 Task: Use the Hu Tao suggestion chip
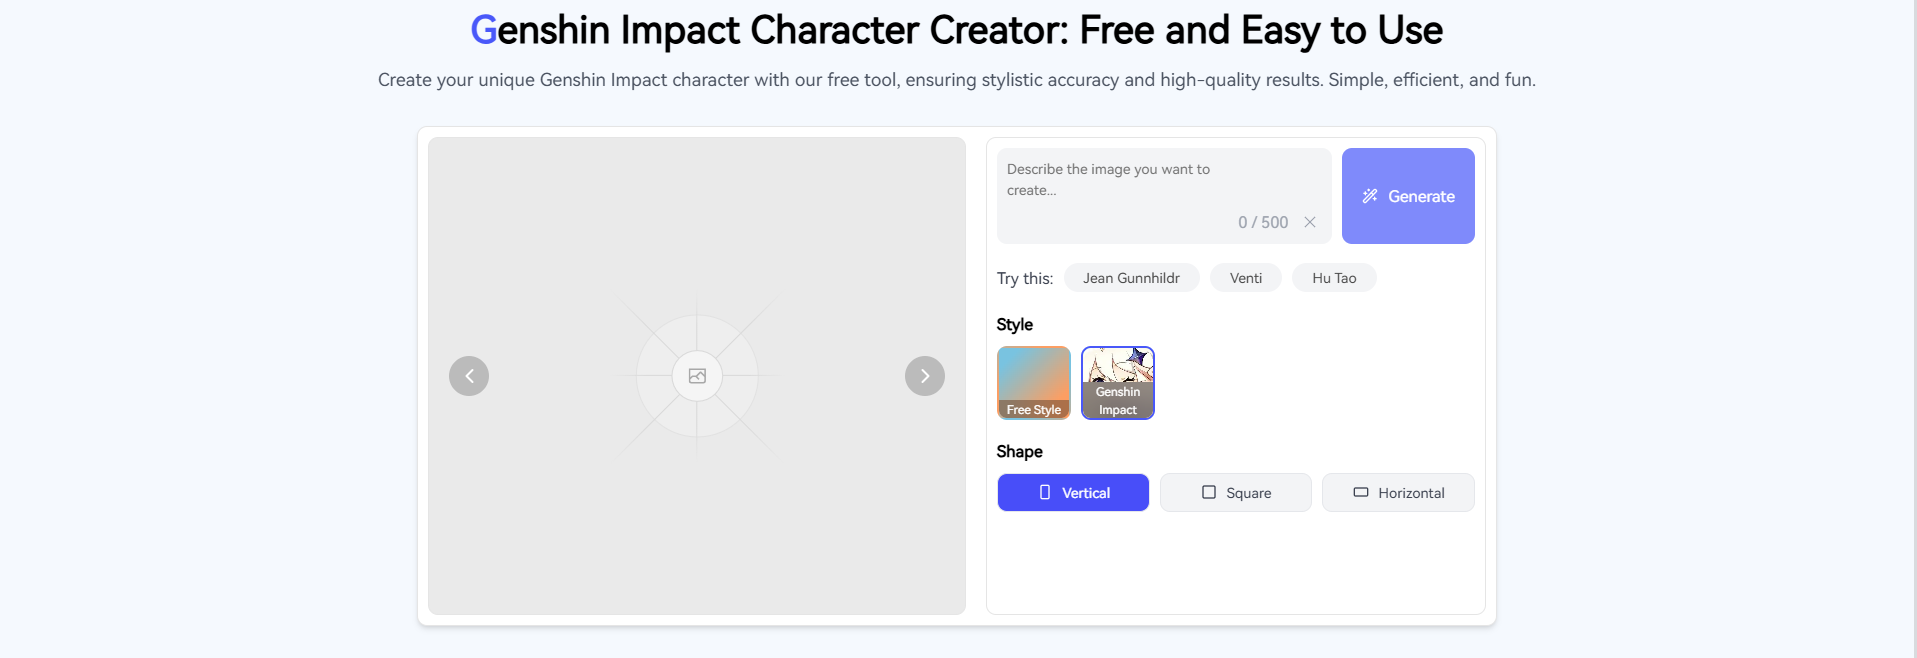[x=1334, y=278]
